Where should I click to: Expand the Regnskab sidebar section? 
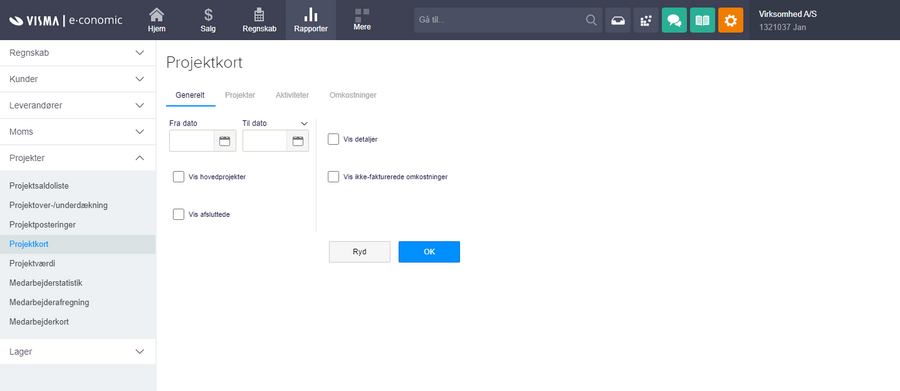pyautogui.click(x=77, y=53)
